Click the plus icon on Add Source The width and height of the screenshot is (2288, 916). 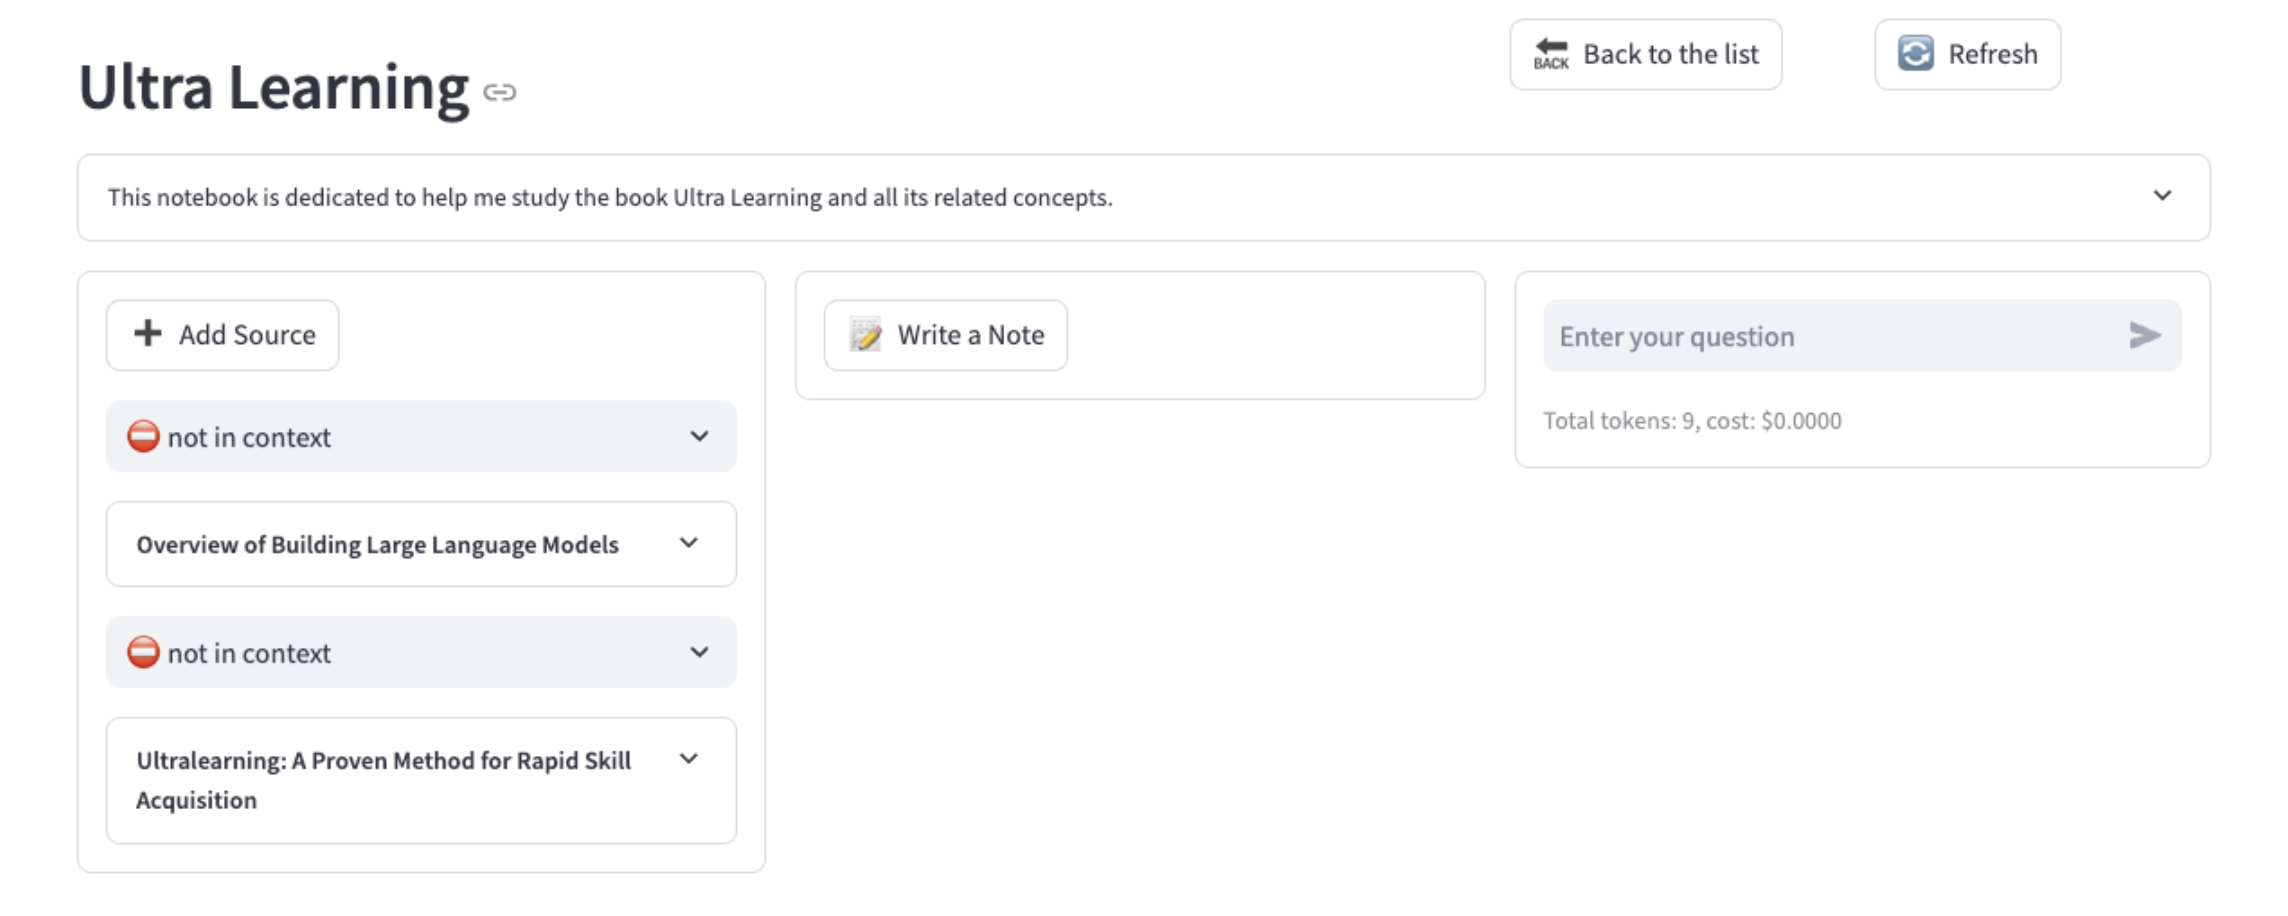coord(146,334)
